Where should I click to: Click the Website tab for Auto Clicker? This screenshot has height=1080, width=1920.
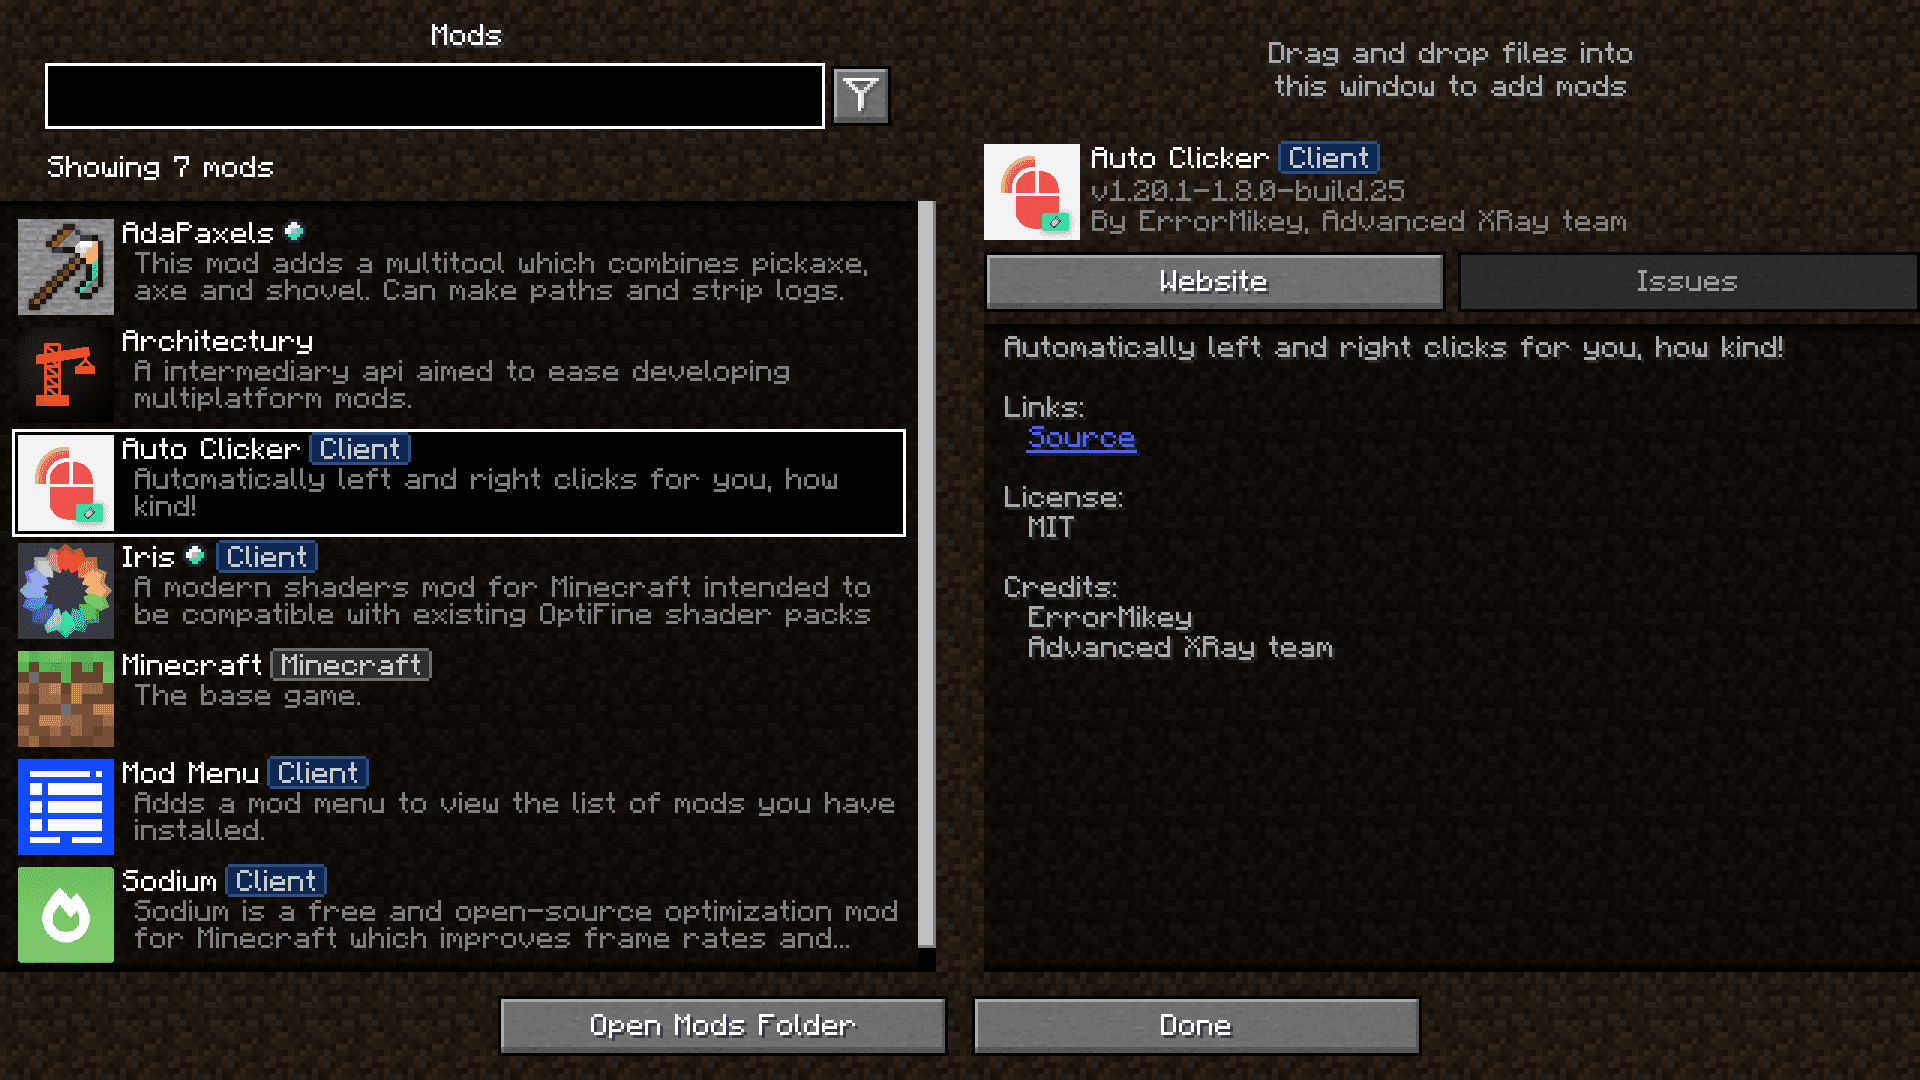click(1212, 281)
